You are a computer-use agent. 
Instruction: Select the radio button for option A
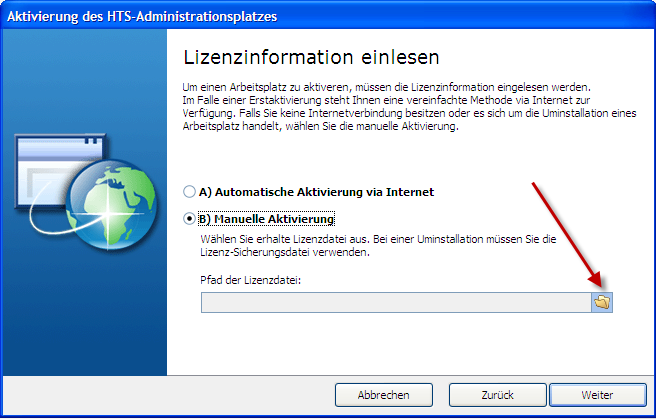tap(189, 191)
